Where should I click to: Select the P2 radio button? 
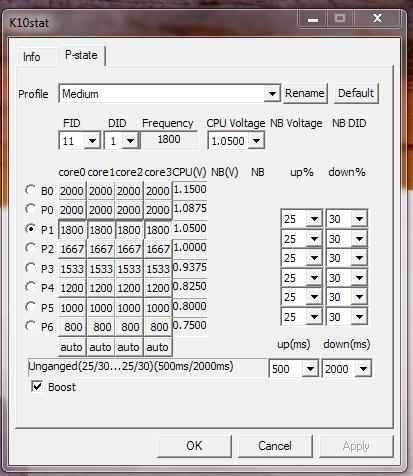[x=30, y=248]
